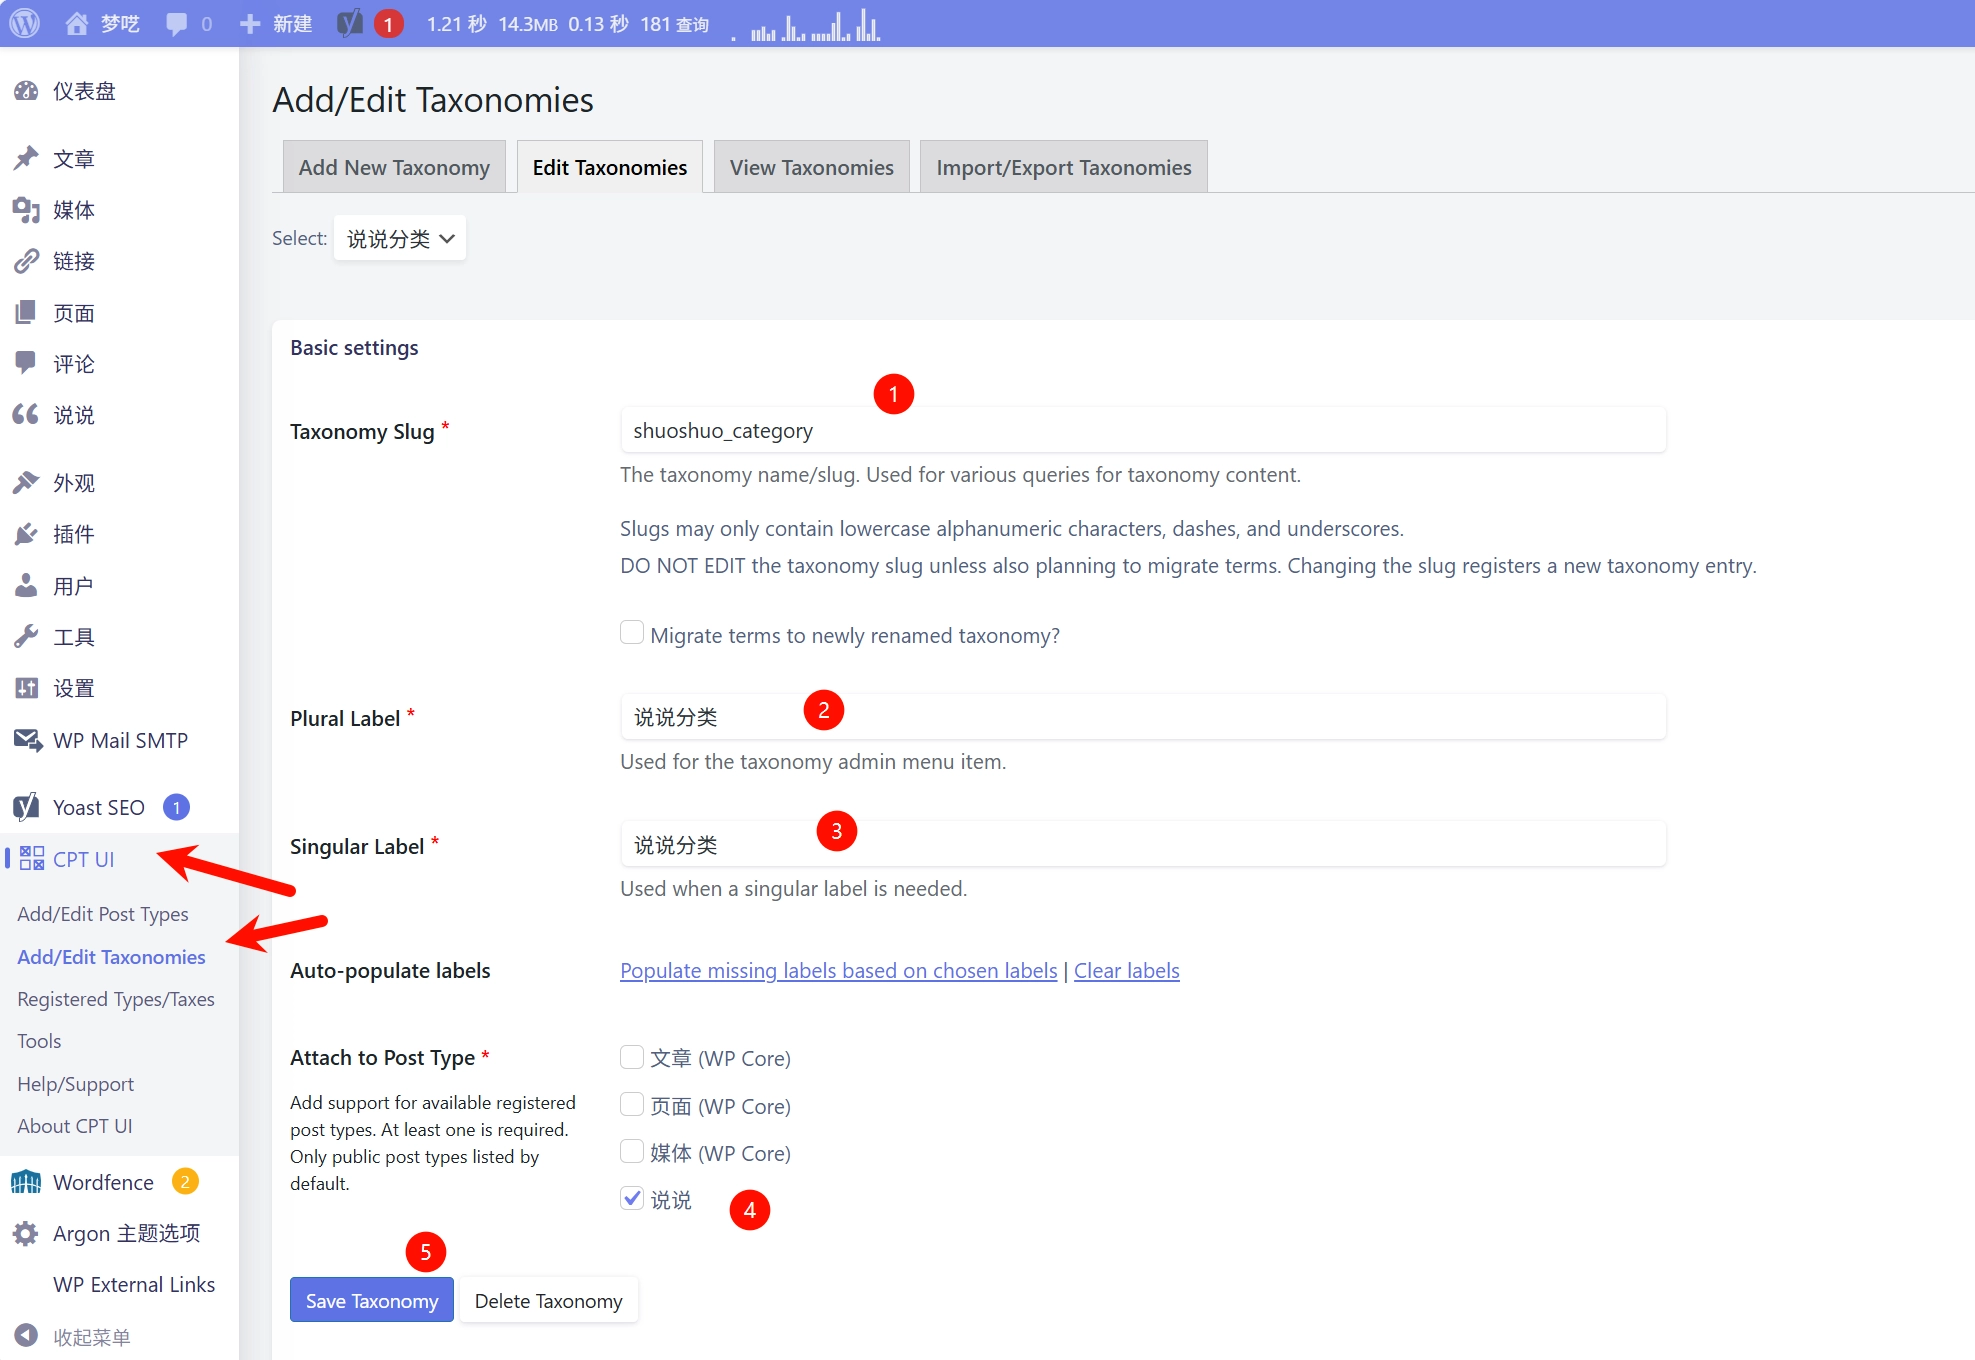
Task: Open CPT UI grid icon in sidebar
Action: pos(32,858)
